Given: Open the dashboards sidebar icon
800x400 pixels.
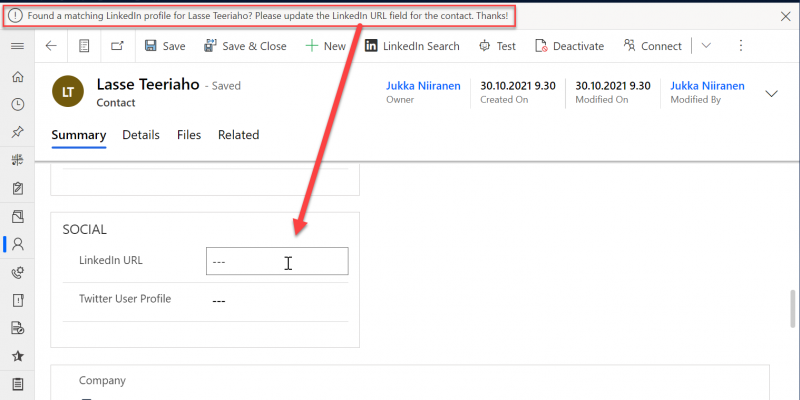Looking at the screenshot, I should [17, 161].
